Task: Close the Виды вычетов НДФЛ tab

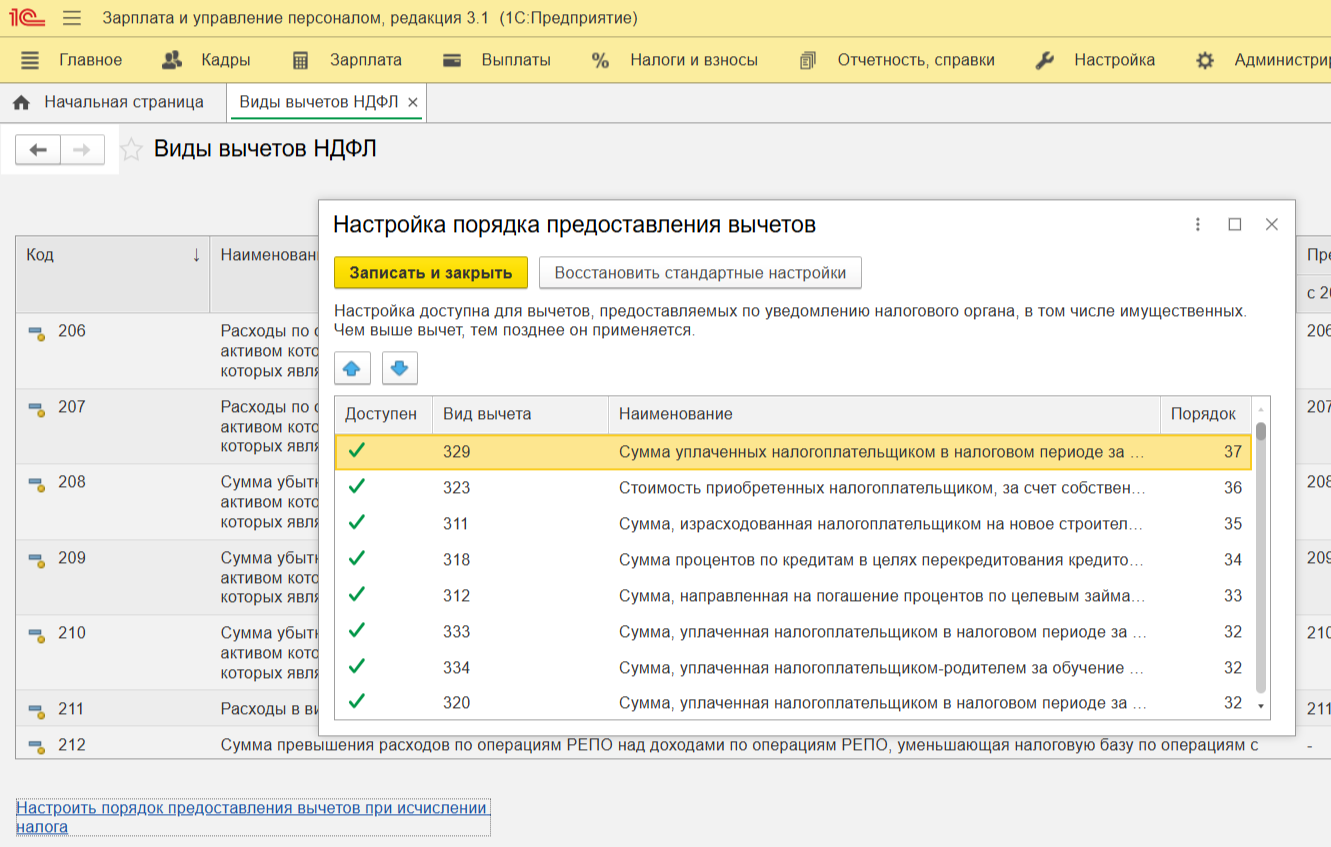Action: point(413,102)
